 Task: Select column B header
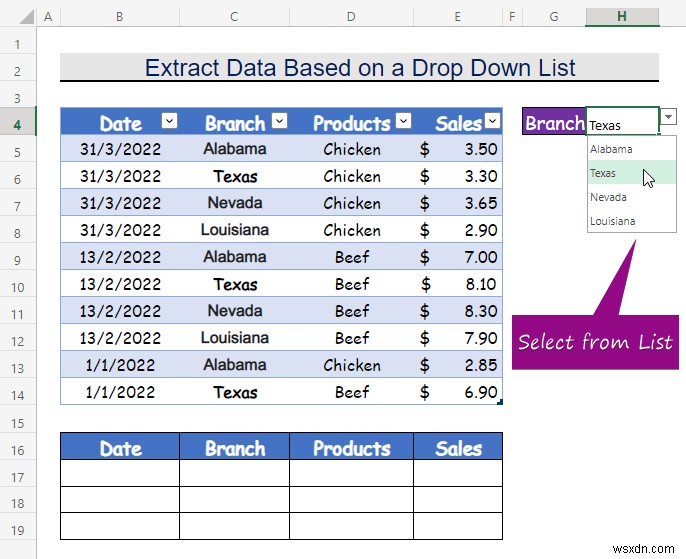point(119,17)
